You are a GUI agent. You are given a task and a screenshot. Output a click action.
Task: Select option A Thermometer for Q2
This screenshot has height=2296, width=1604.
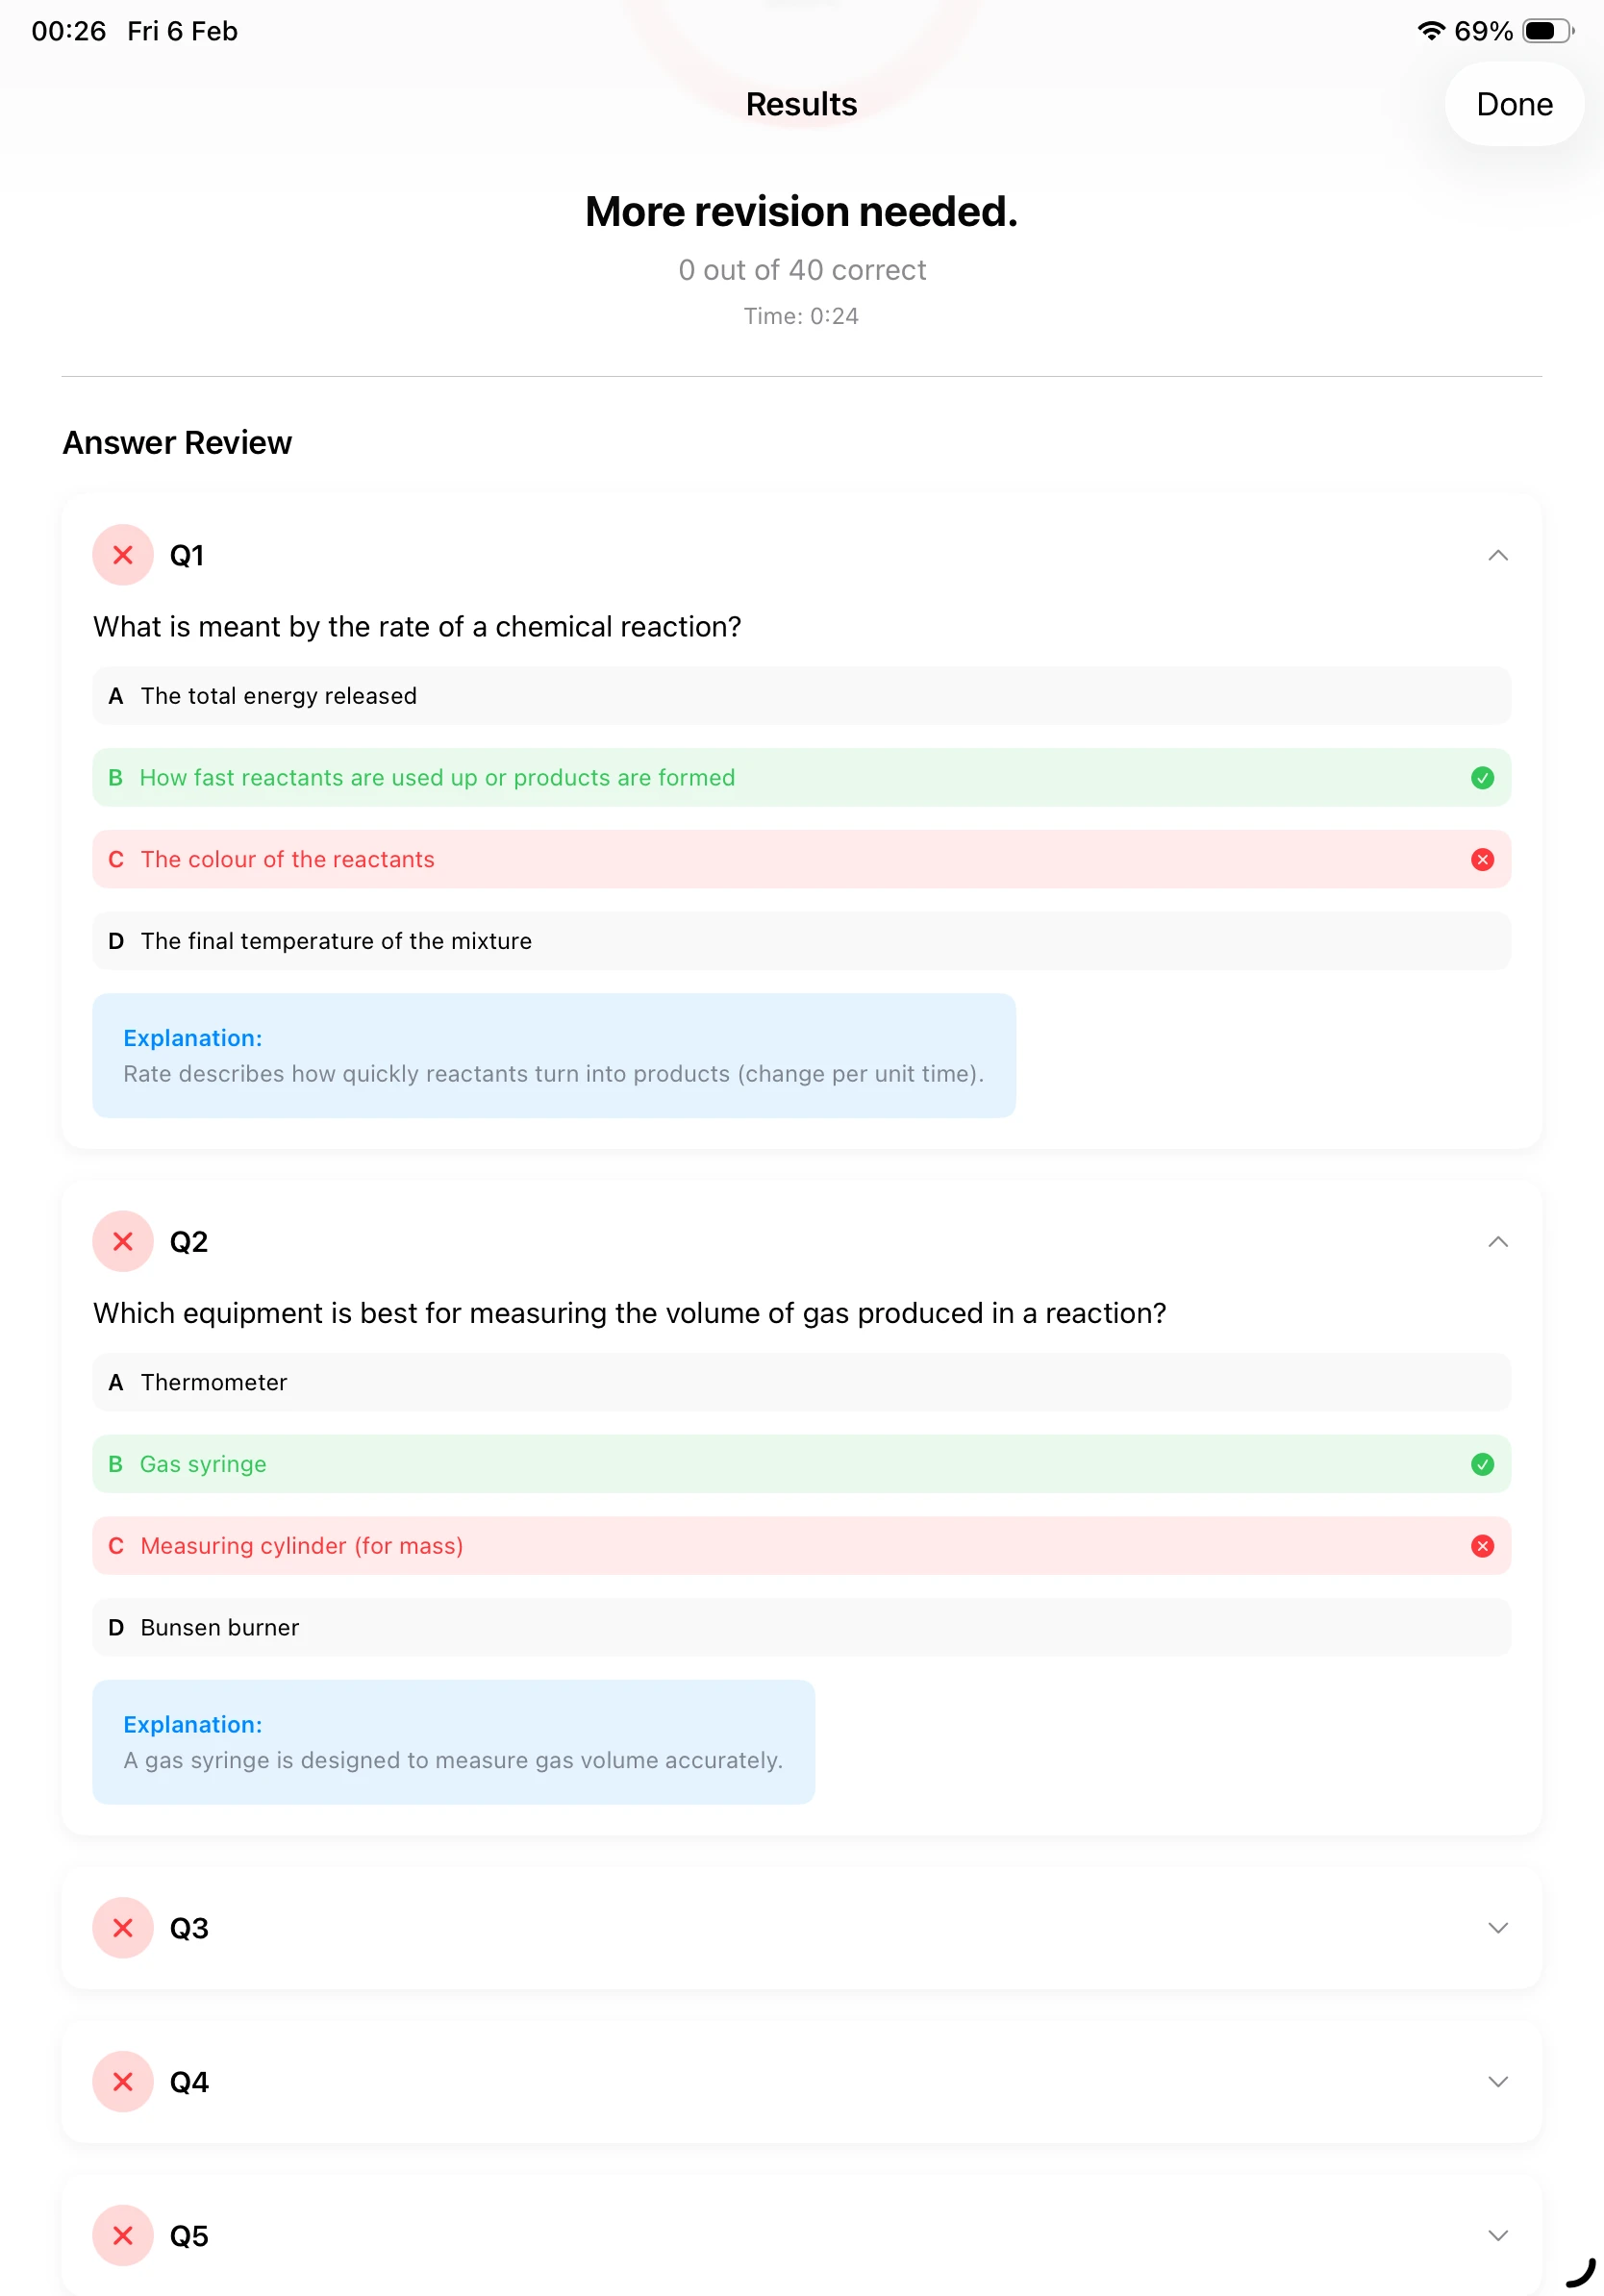(x=800, y=1382)
